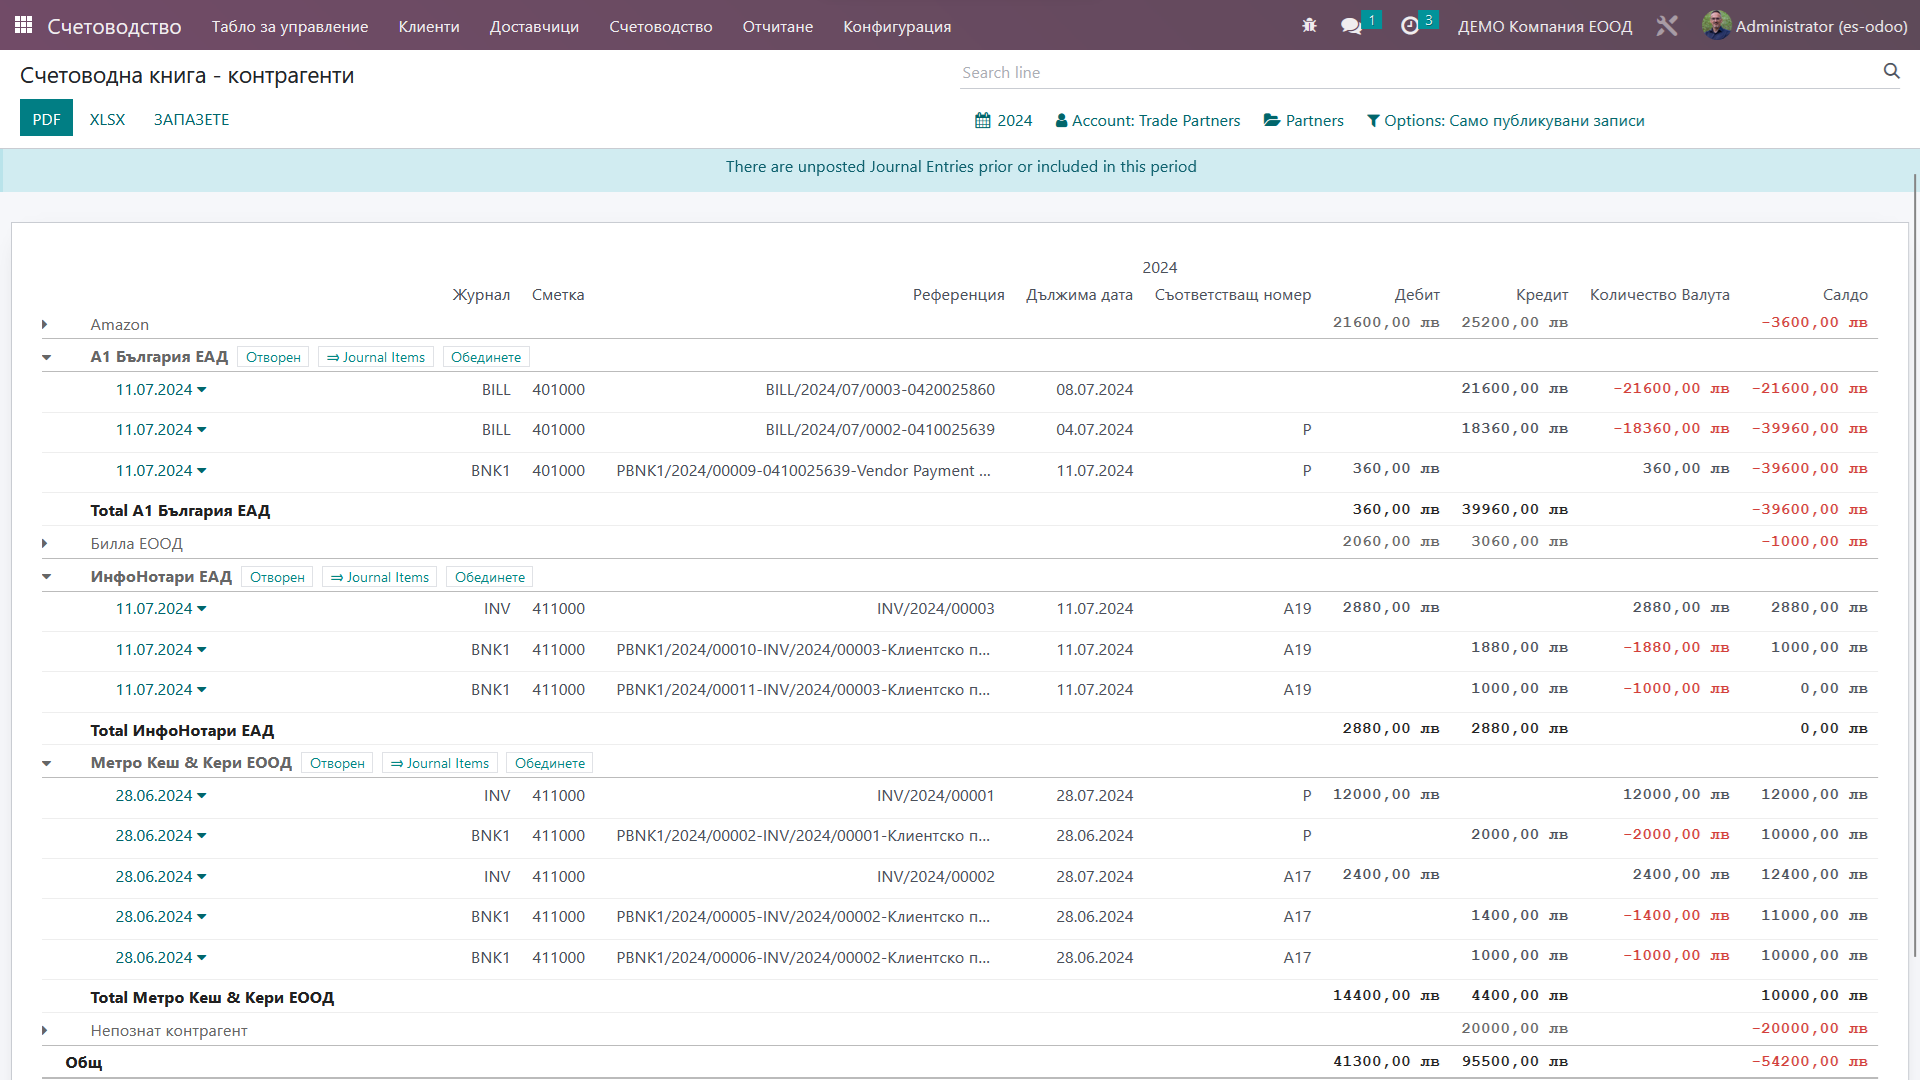Open the conversations chat icon
Screen dimensions: 1920x1080
tap(1352, 26)
